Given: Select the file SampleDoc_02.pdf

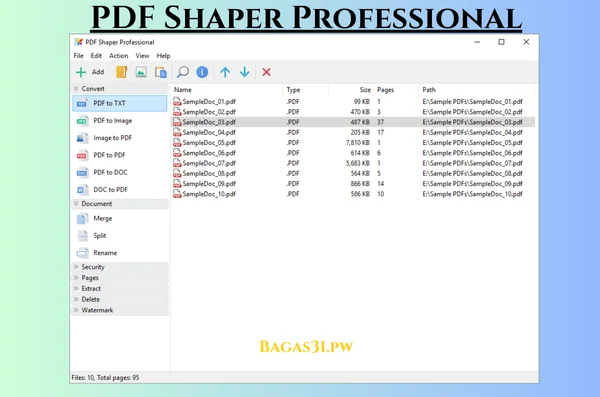Looking at the screenshot, I should [x=209, y=112].
